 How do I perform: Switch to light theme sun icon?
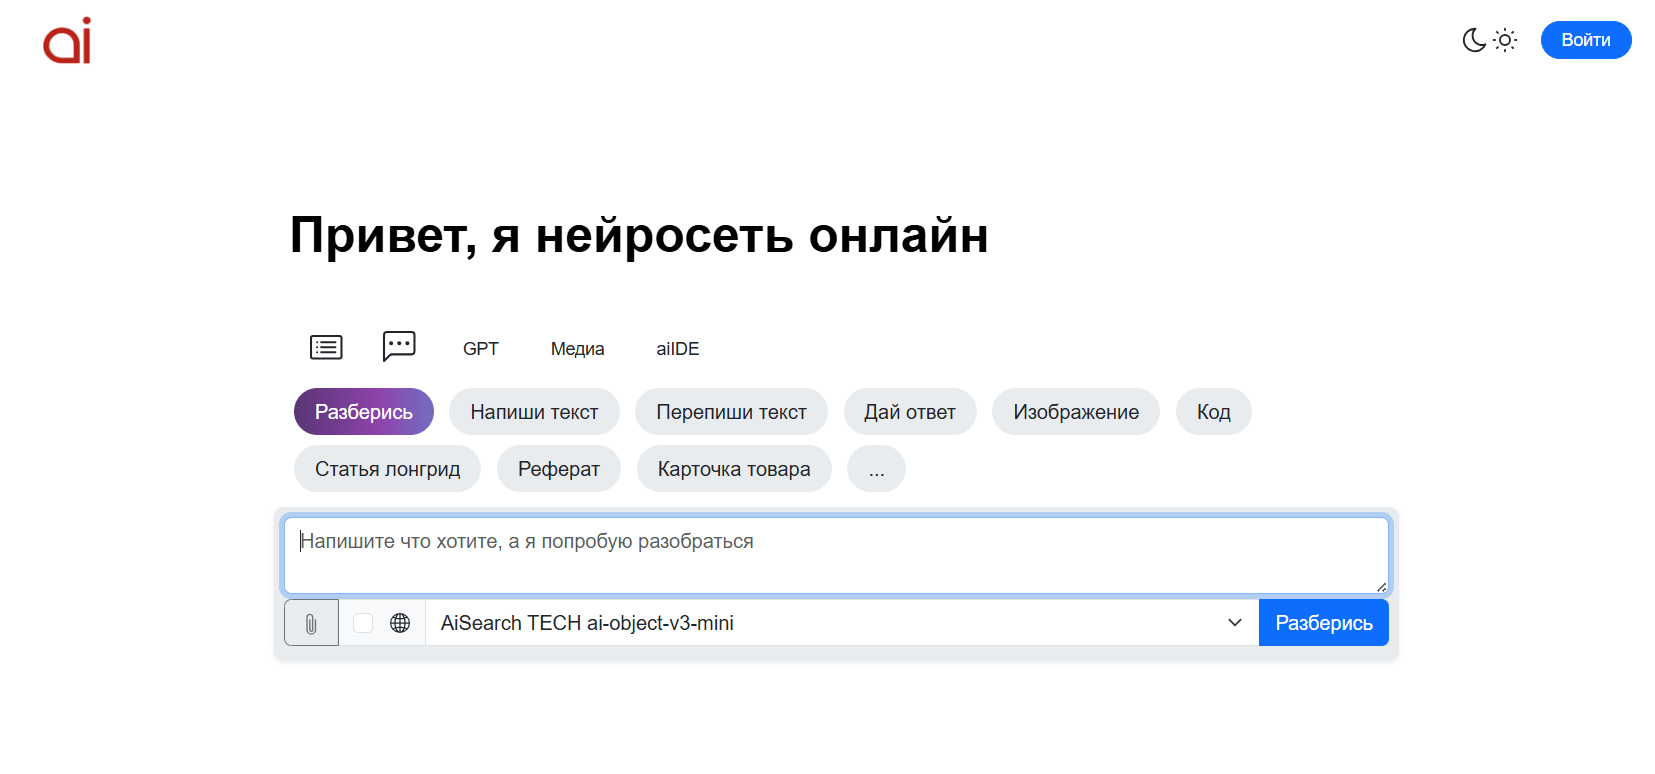tap(1505, 40)
